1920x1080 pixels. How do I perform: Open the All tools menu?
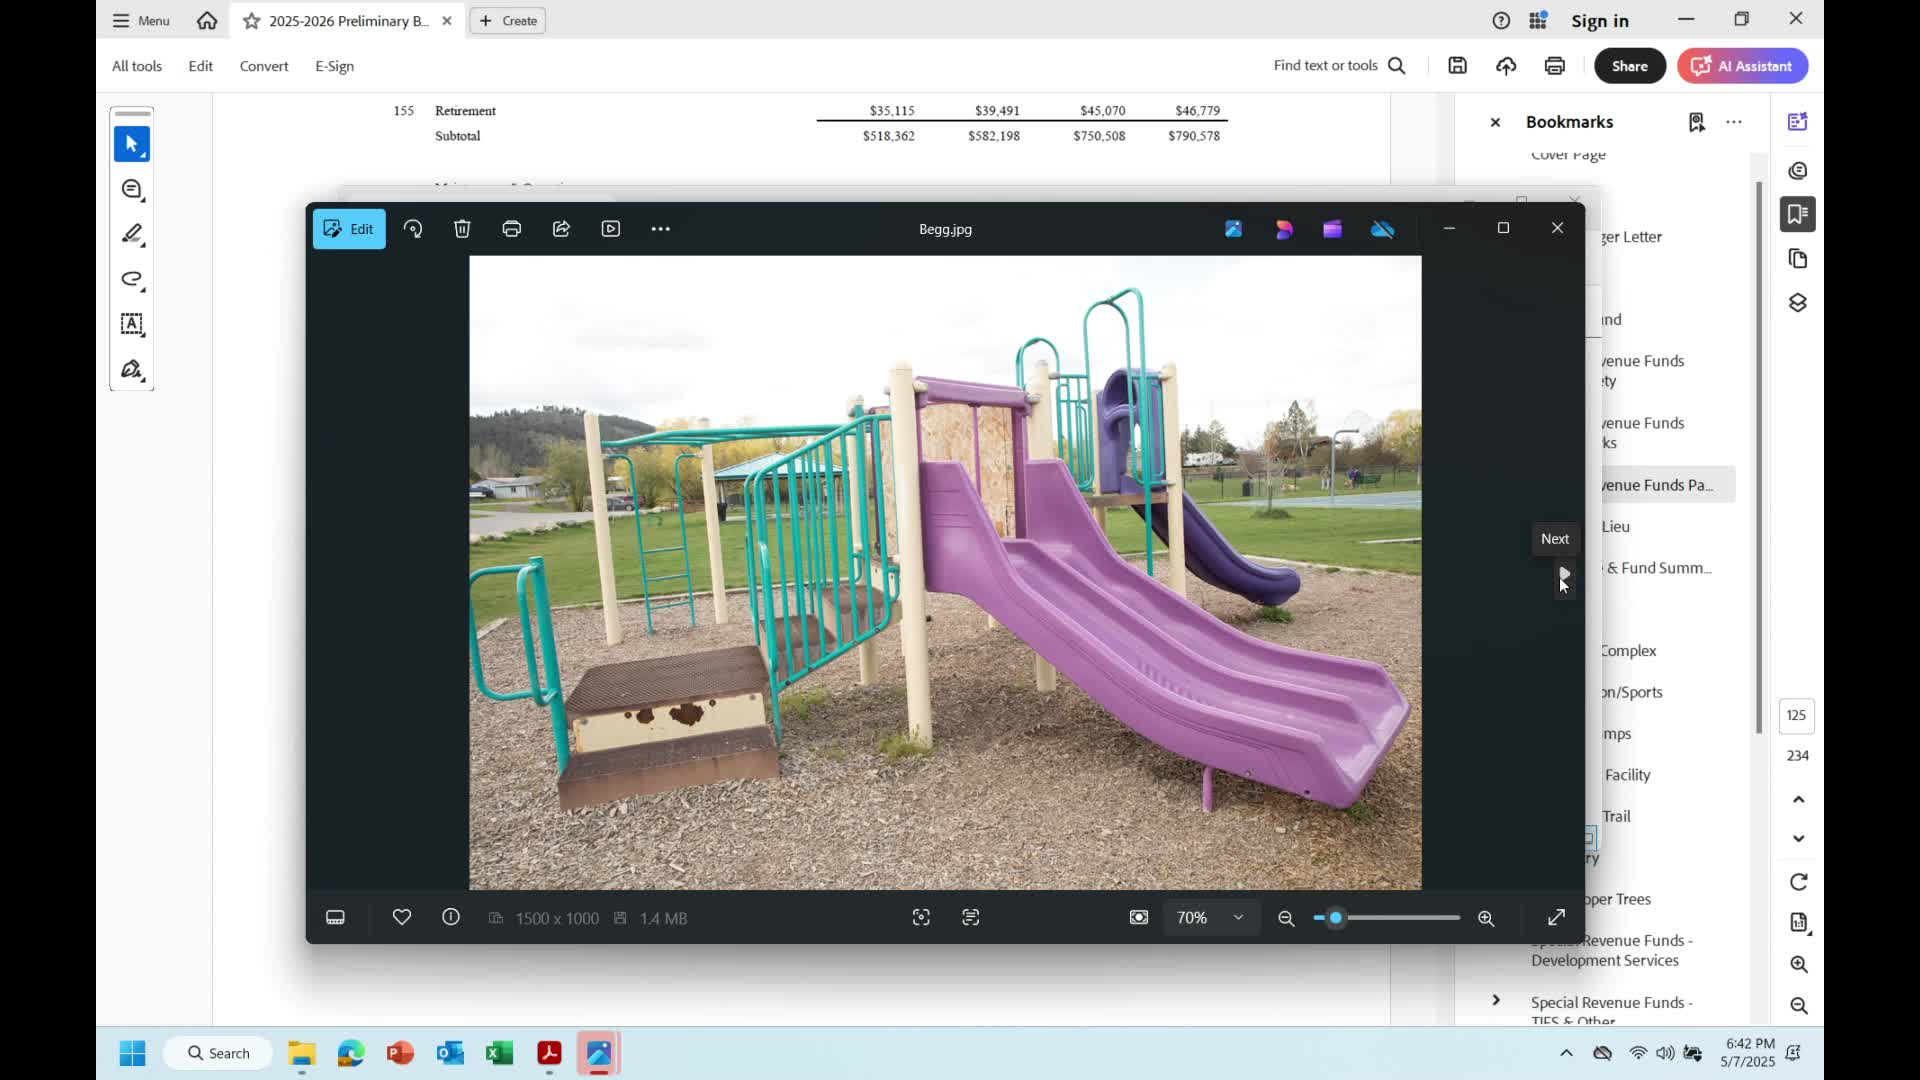click(x=137, y=66)
